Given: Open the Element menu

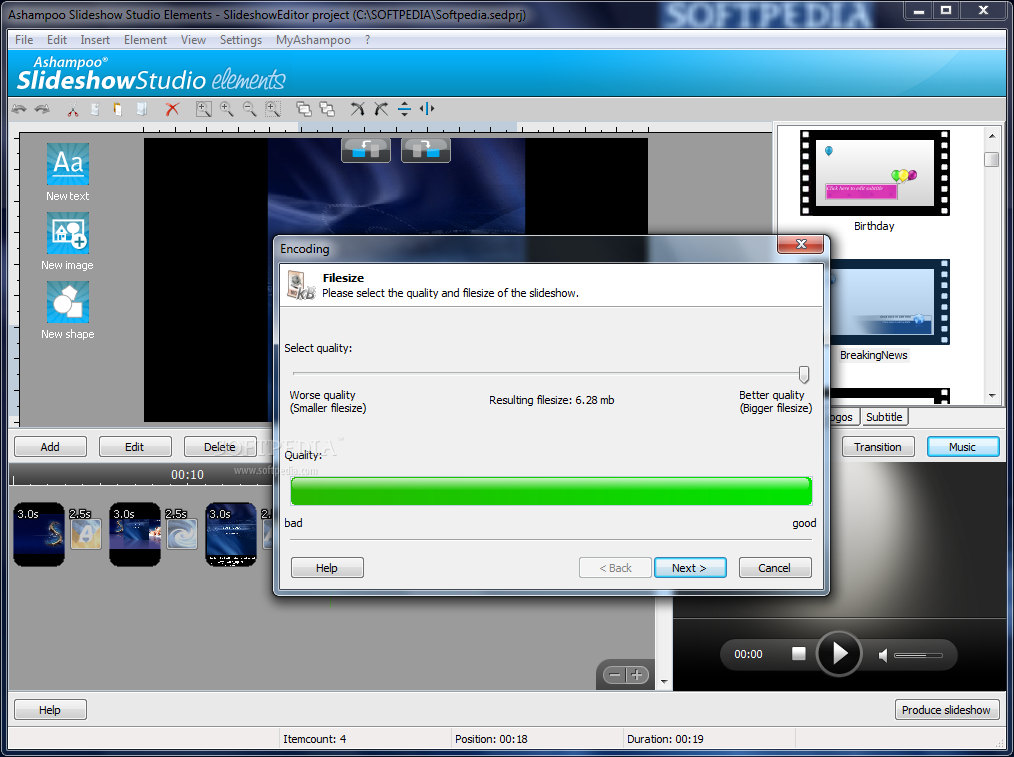Looking at the screenshot, I should point(146,40).
